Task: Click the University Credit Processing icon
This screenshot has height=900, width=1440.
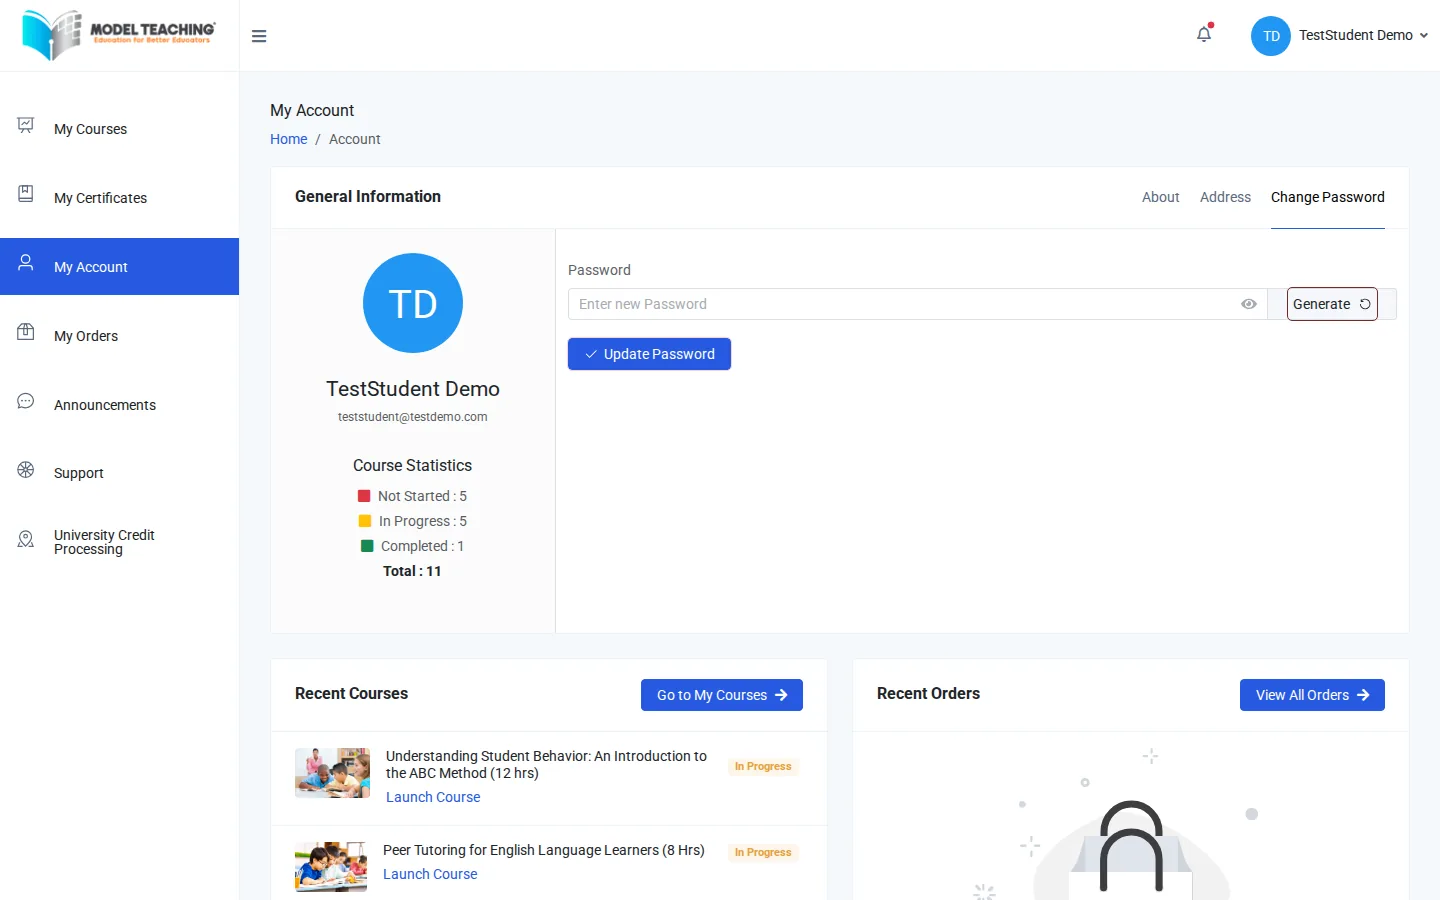Action: (26, 539)
